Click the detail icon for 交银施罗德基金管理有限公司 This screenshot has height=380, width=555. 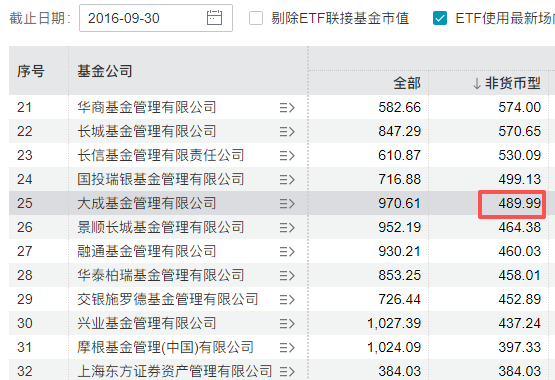click(x=287, y=300)
